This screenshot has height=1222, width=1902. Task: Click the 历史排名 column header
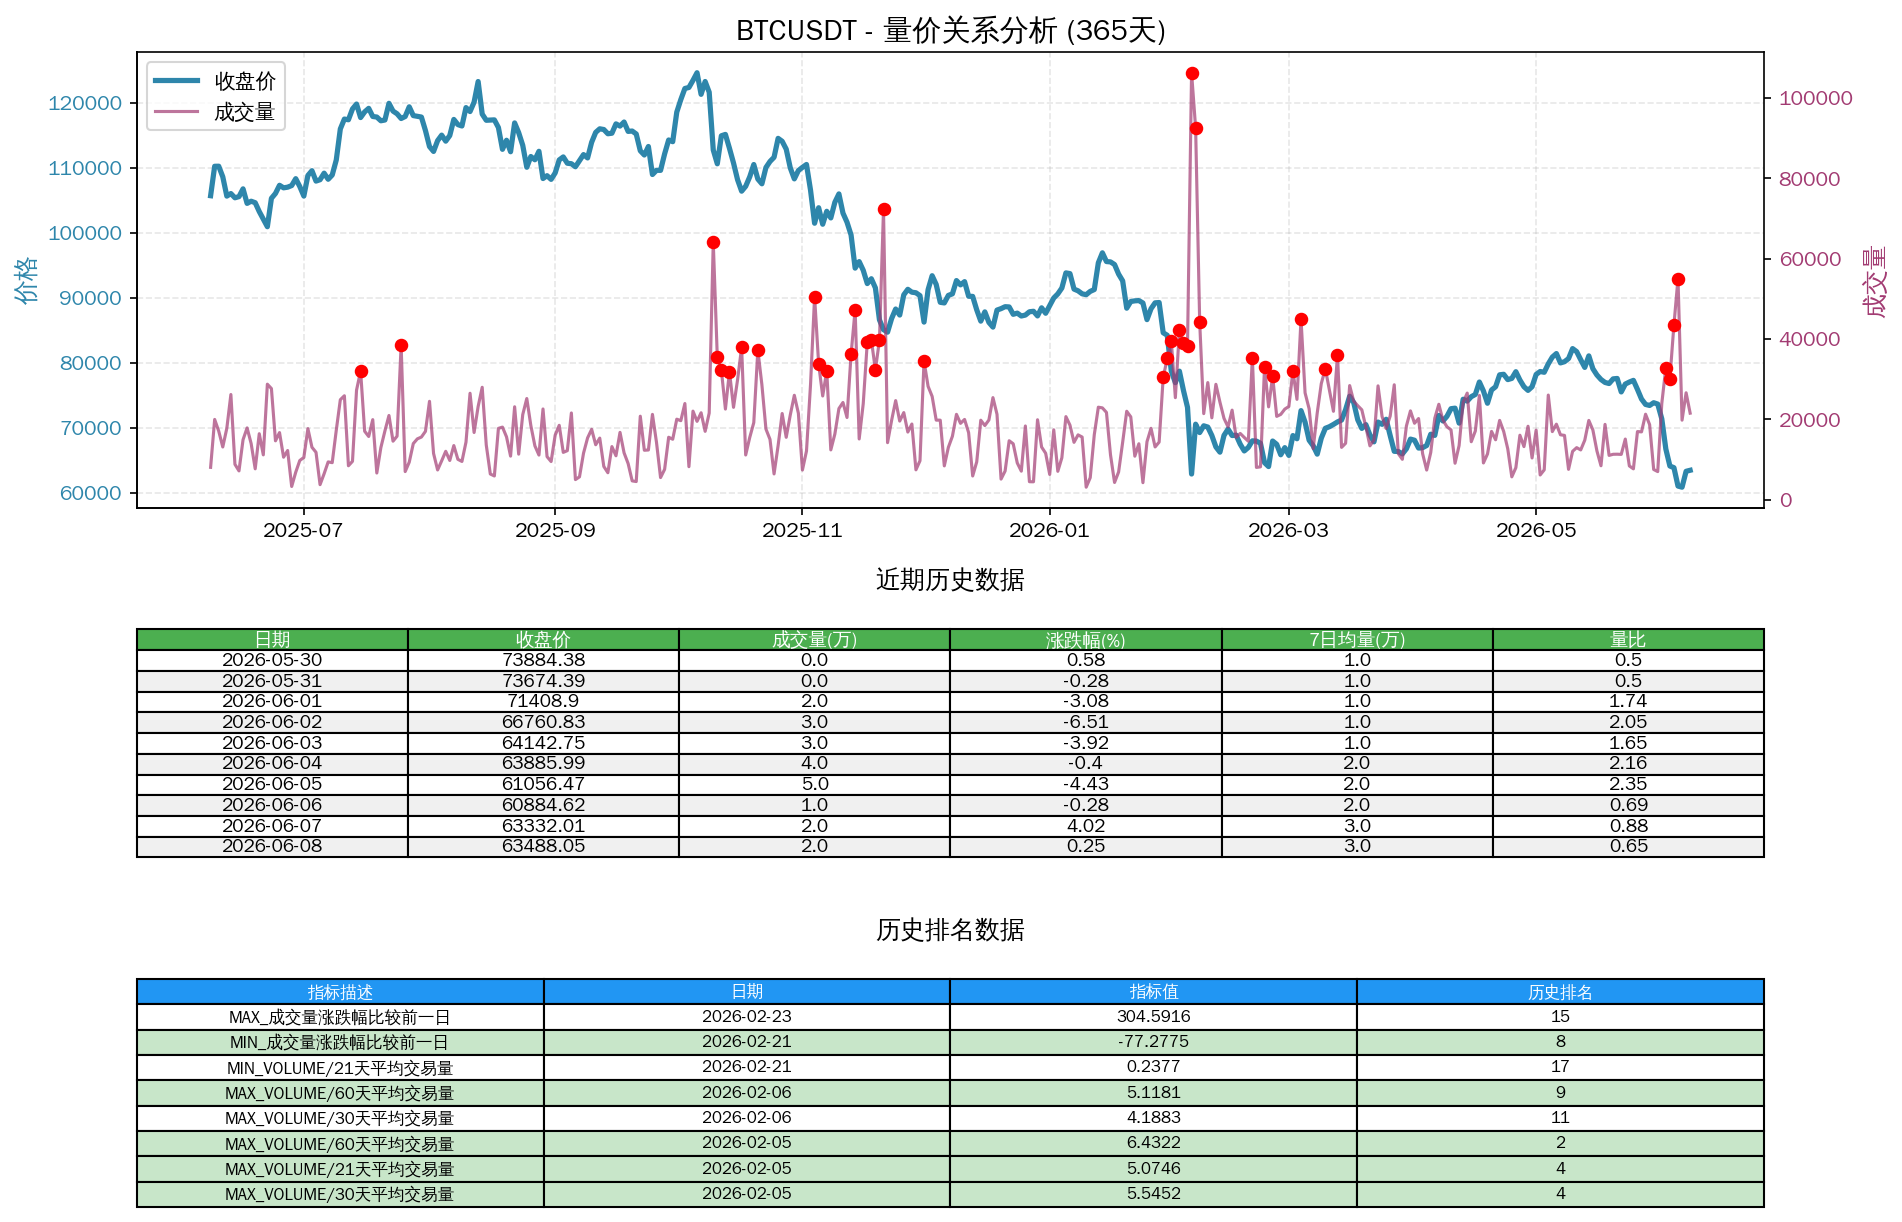click(1560, 992)
